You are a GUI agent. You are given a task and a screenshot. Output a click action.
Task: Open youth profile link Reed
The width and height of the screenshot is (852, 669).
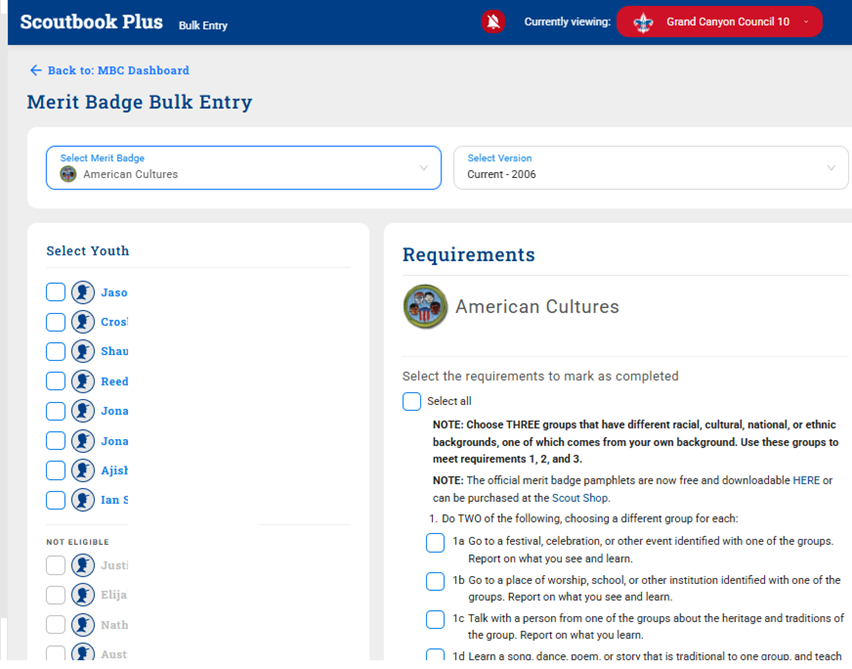tap(115, 382)
